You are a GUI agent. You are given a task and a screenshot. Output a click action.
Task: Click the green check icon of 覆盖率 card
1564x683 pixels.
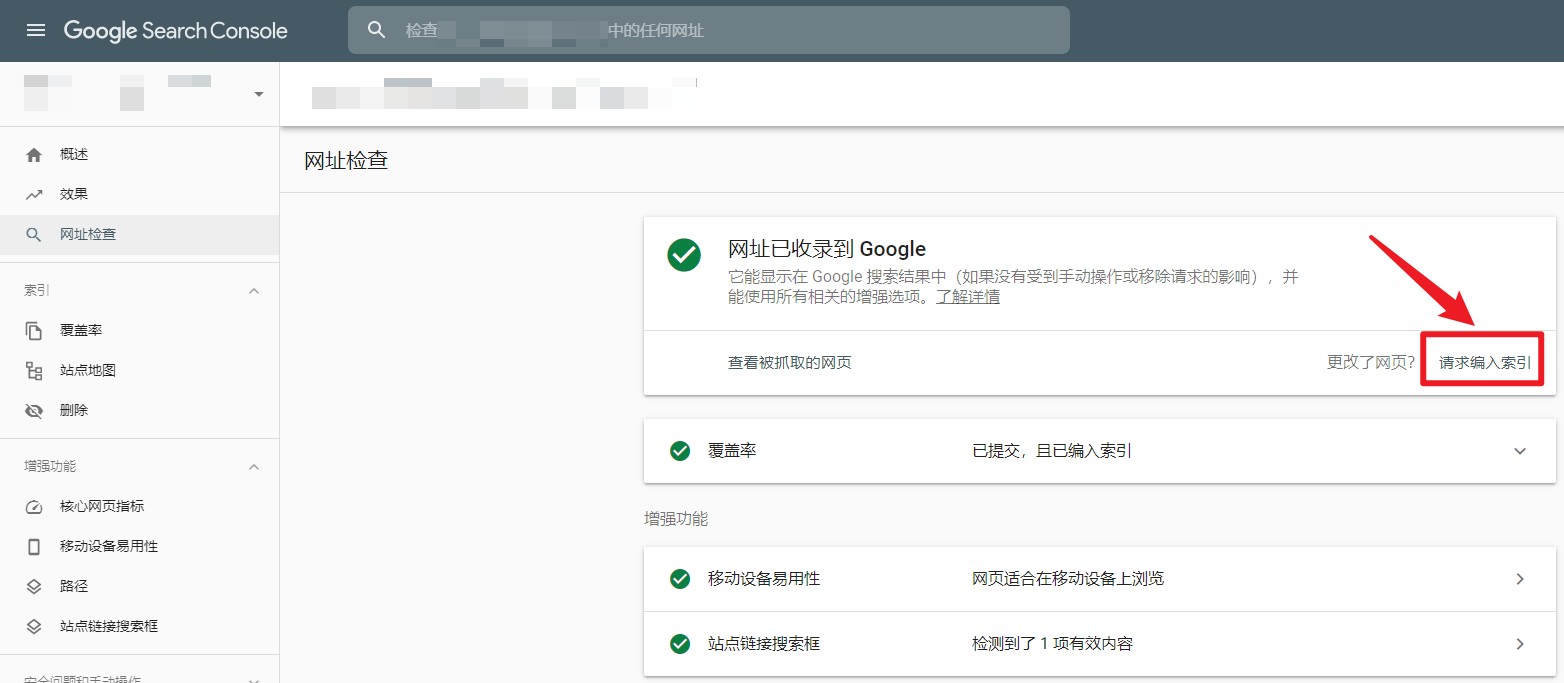(x=680, y=451)
